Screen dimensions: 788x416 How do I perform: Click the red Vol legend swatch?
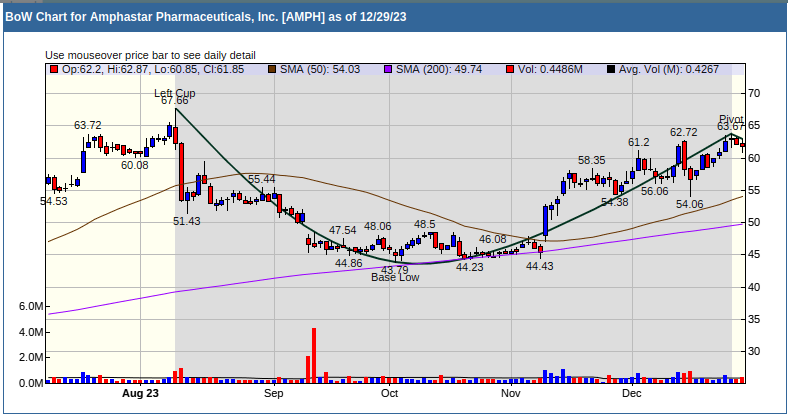tap(510, 69)
